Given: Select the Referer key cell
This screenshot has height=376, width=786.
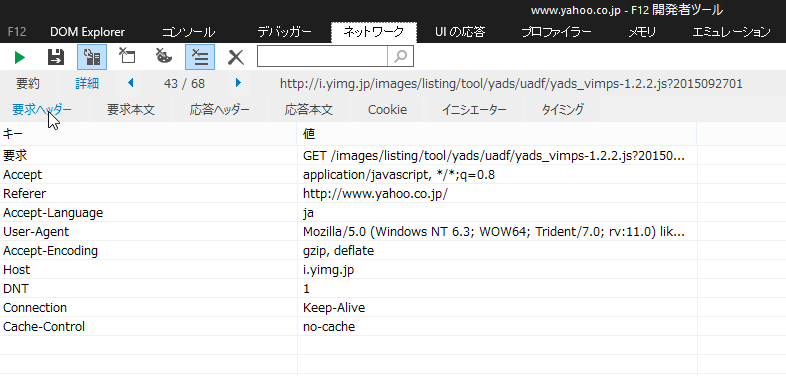Looking at the screenshot, I should (x=148, y=194).
